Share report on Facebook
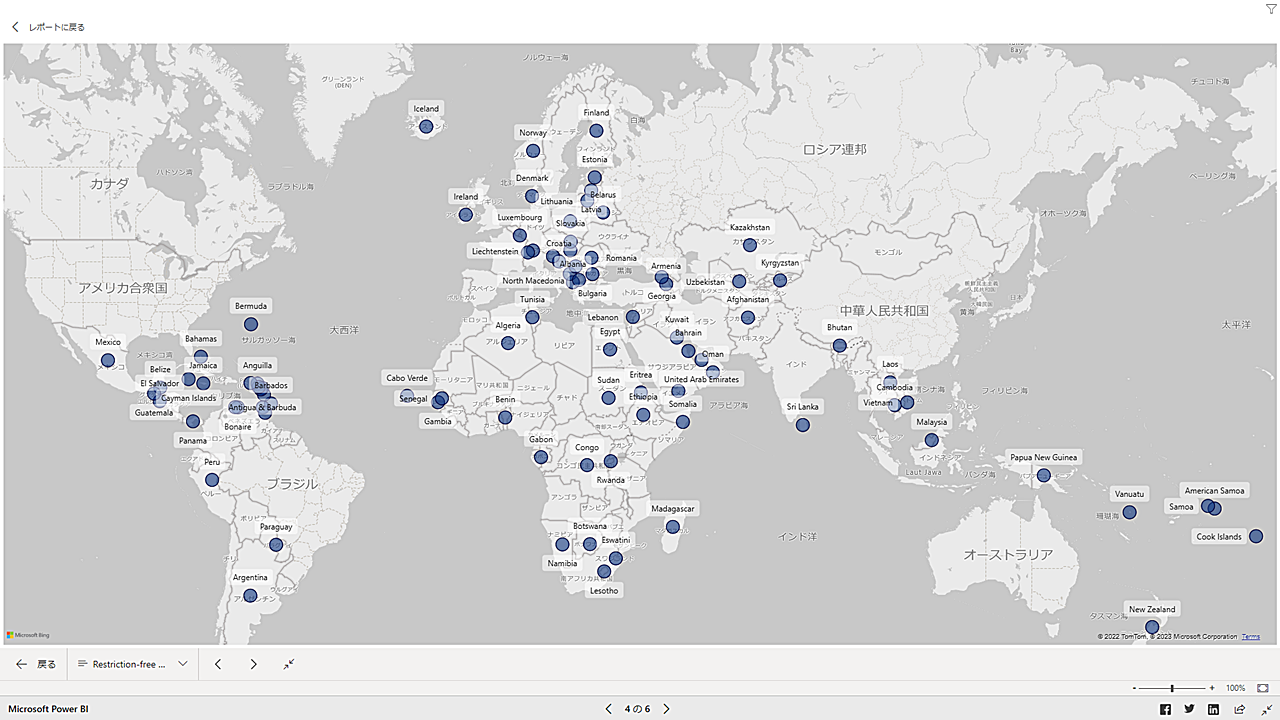The height and width of the screenshot is (720, 1280). click(x=1165, y=709)
